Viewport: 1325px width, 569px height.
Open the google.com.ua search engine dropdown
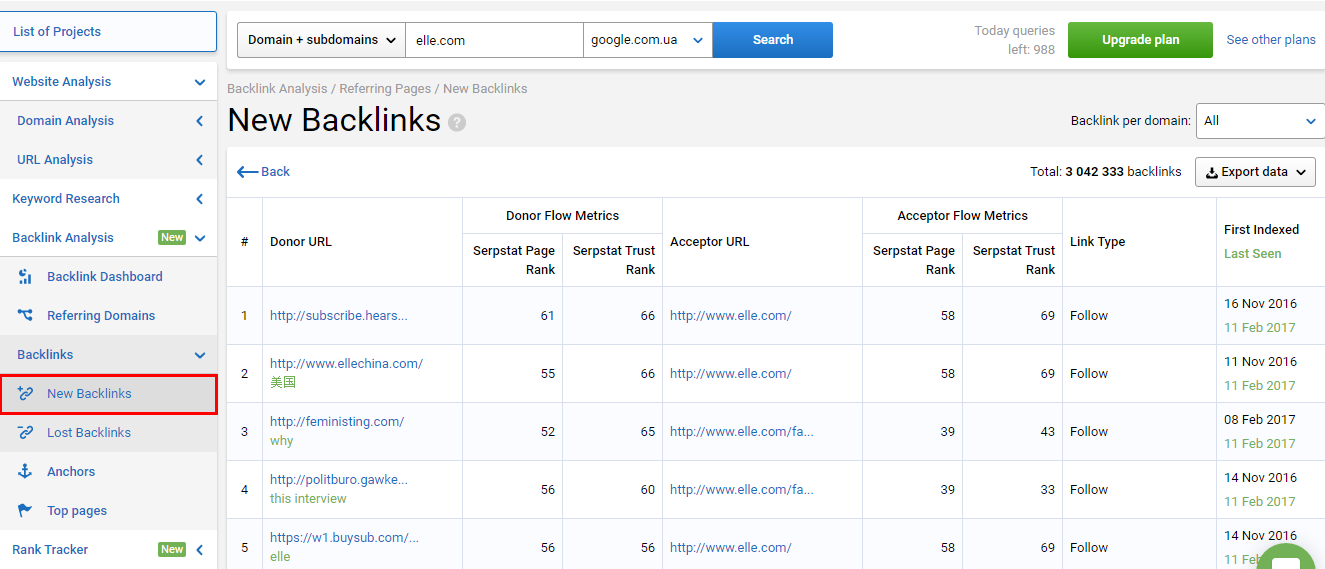648,40
